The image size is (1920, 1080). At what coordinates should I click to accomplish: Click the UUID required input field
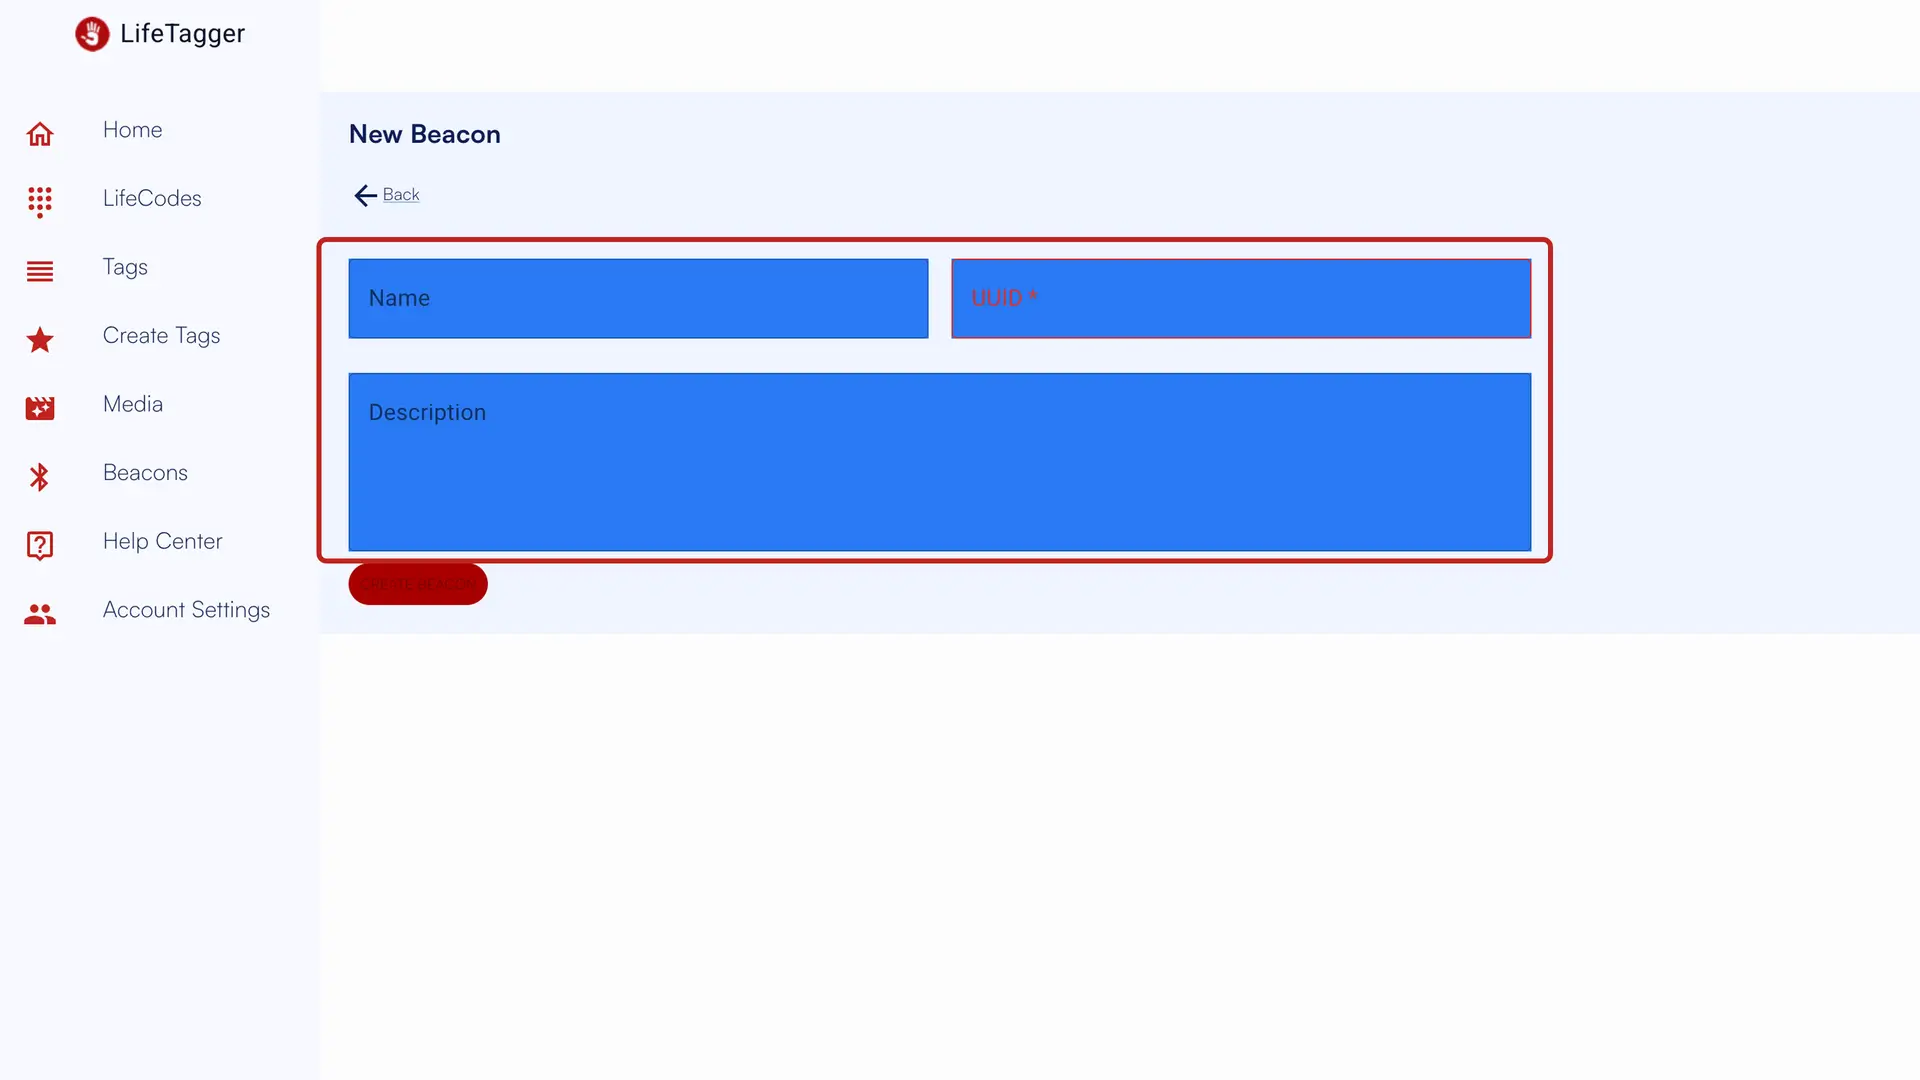pyautogui.click(x=1241, y=298)
